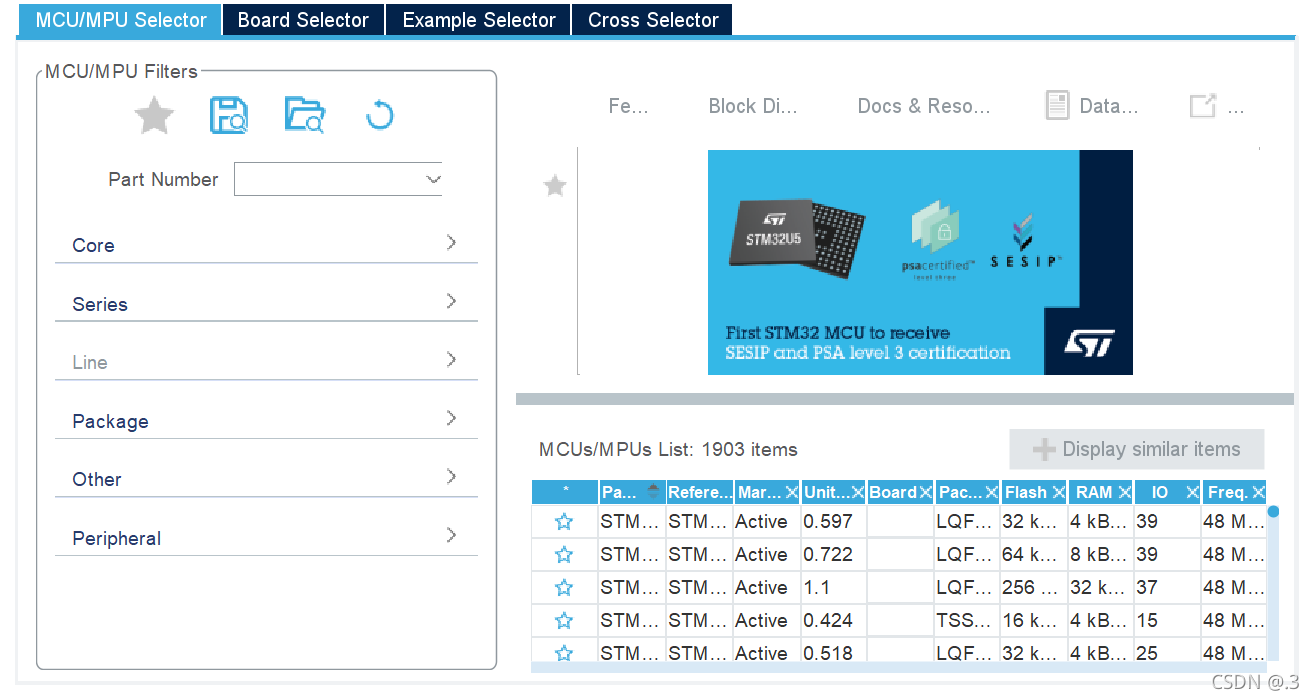Reset all MCU filters icon

(x=379, y=116)
